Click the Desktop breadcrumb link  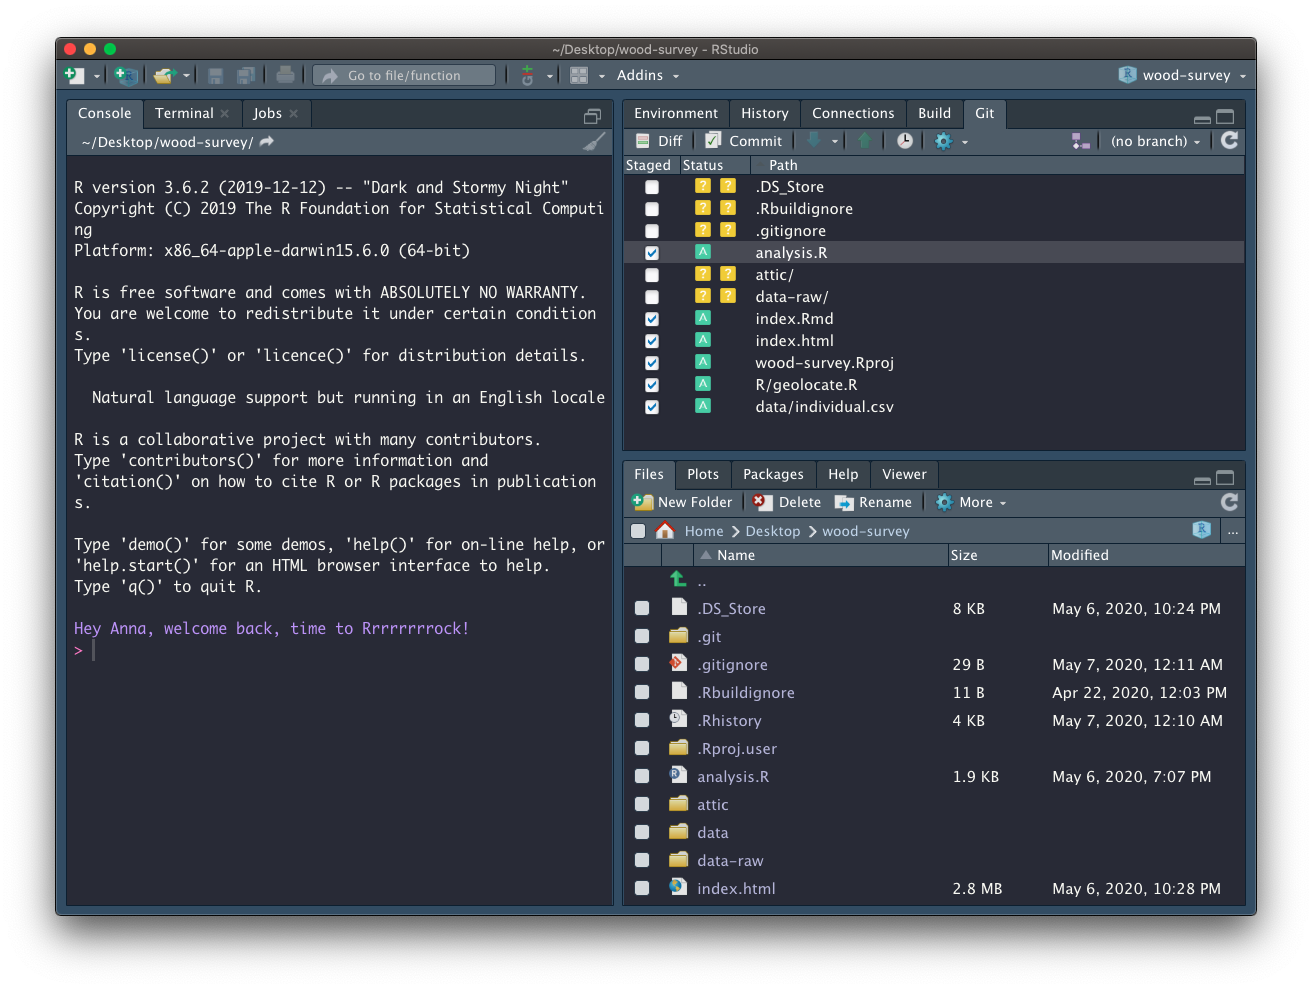click(773, 531)
